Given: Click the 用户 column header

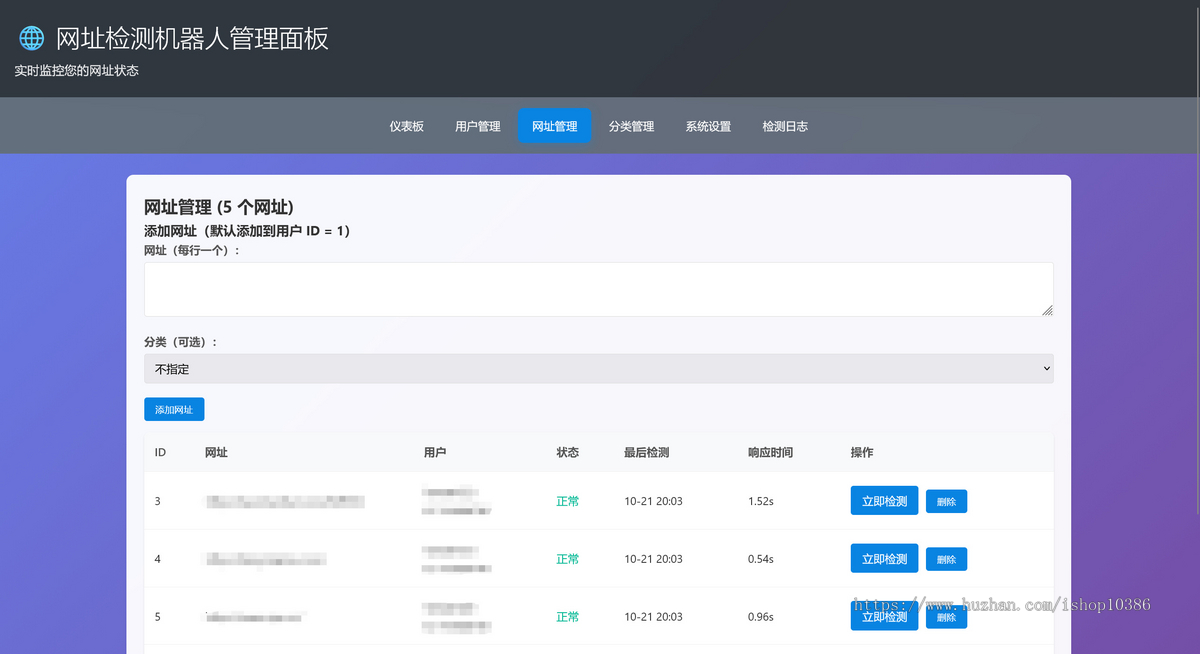Looking at the screenshot, I should point(435,453).
